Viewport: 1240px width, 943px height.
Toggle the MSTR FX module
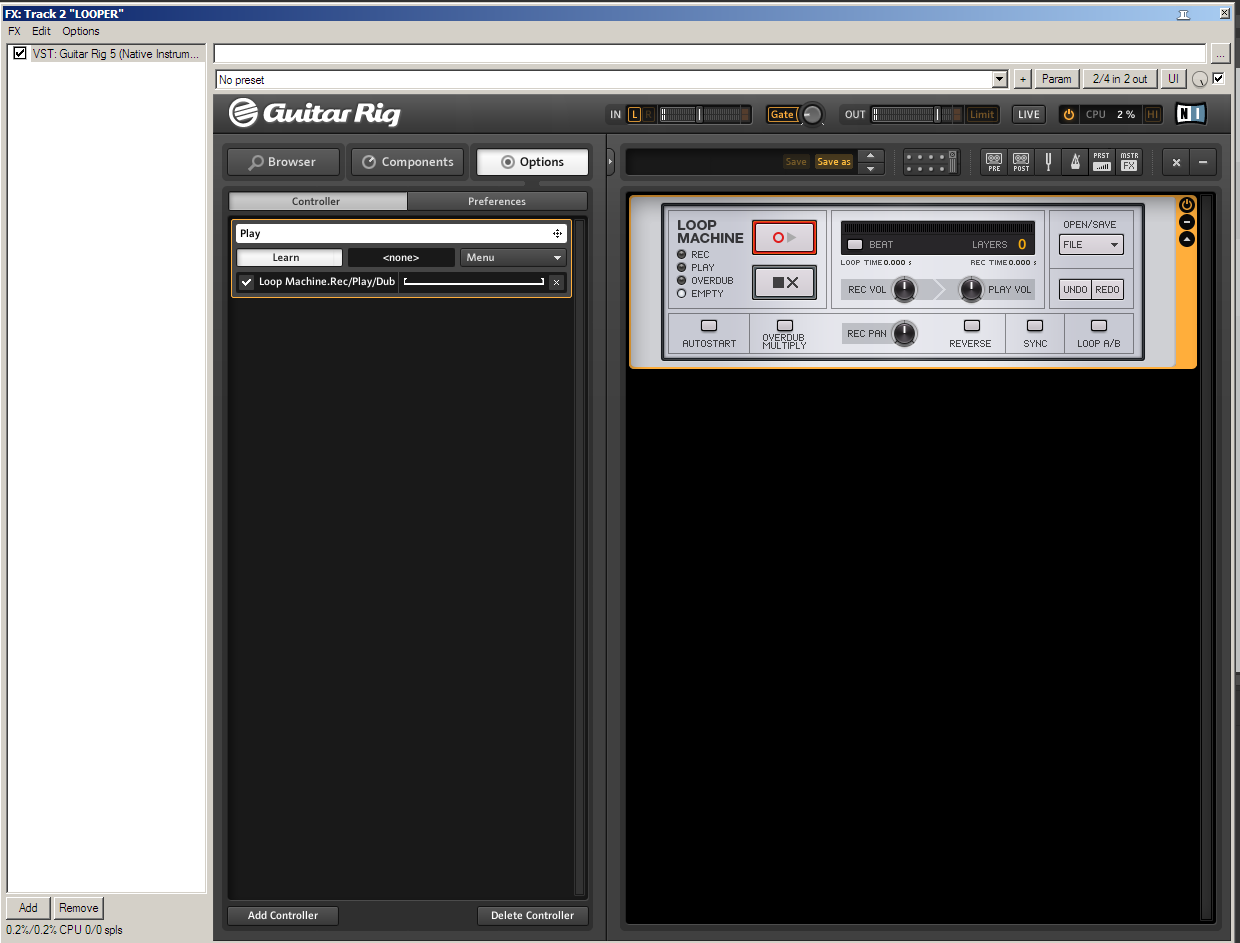click(x=1129, y=162)
